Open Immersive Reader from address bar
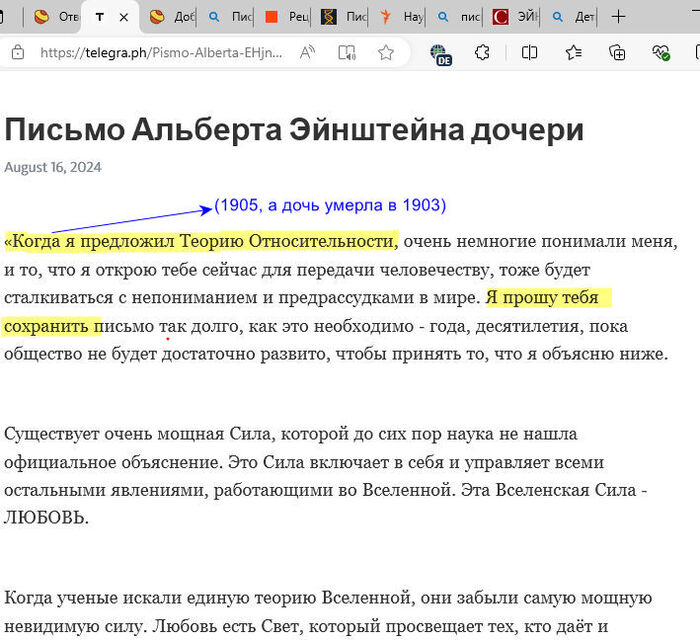 [347, 53]
